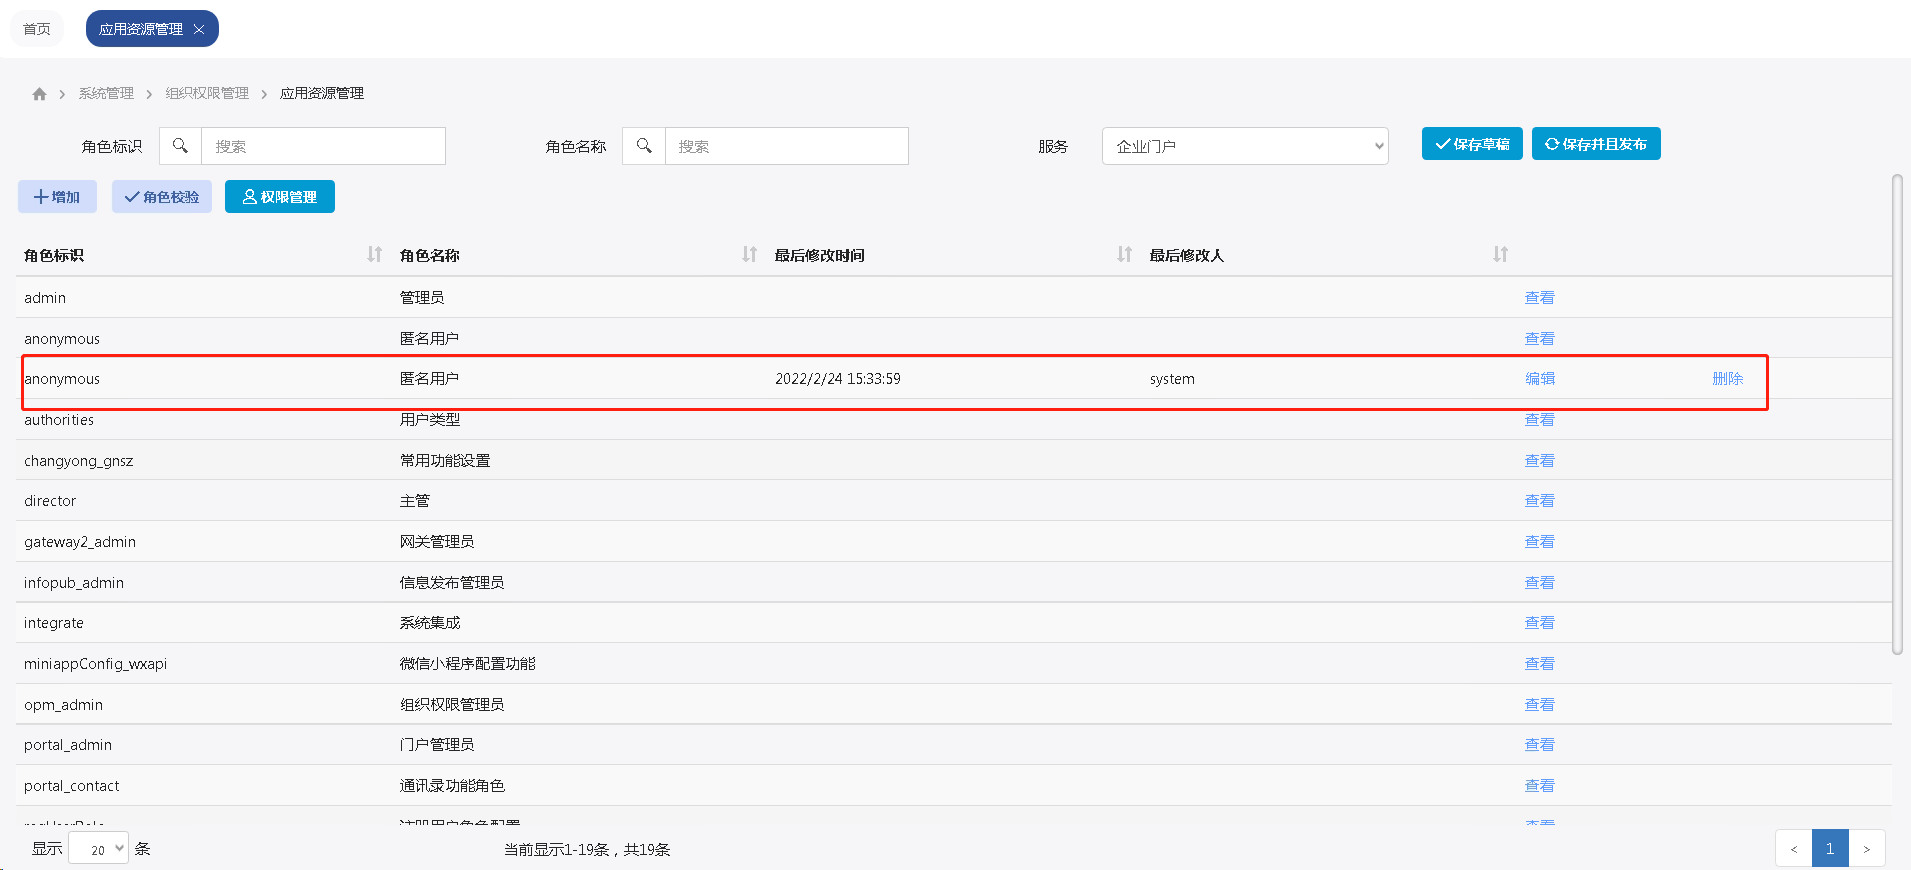View the integrate role
The width and height of the screenshot is (1911, 870).
coord(1539,623)
